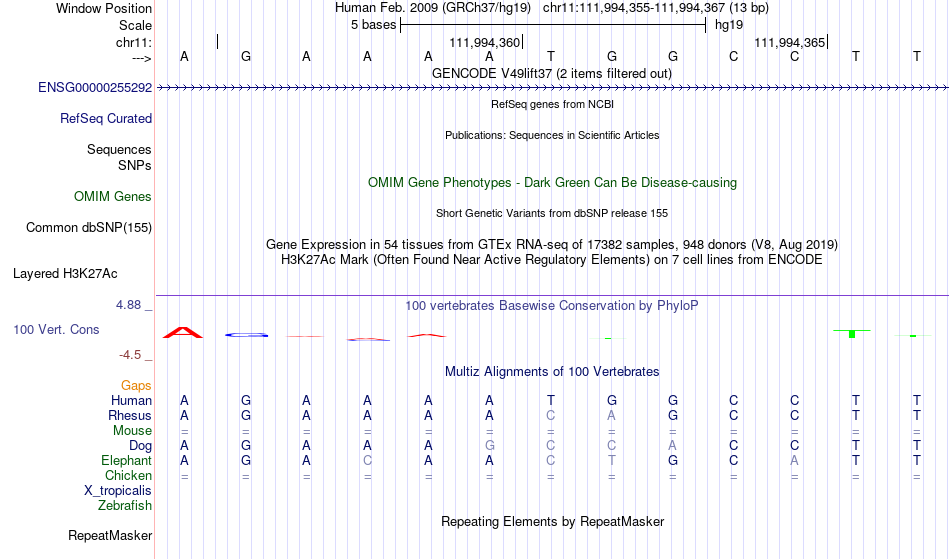The image size is (950, 559).
Task: Open the 100 Vert. Cons label
Action: (56, 329)
